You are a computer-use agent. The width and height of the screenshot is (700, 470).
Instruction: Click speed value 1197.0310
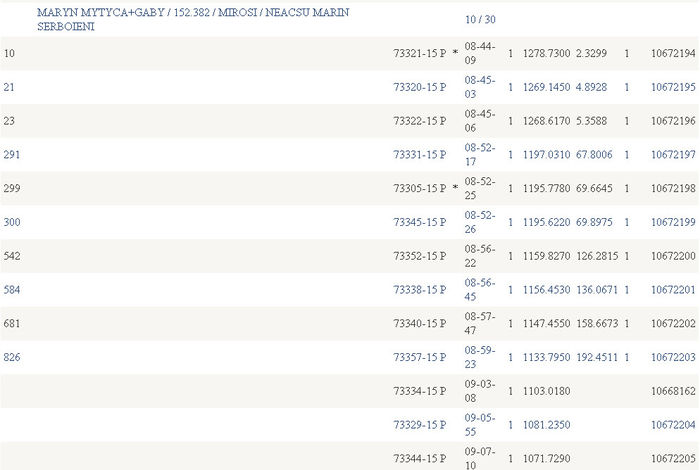(x=545, y=155)
